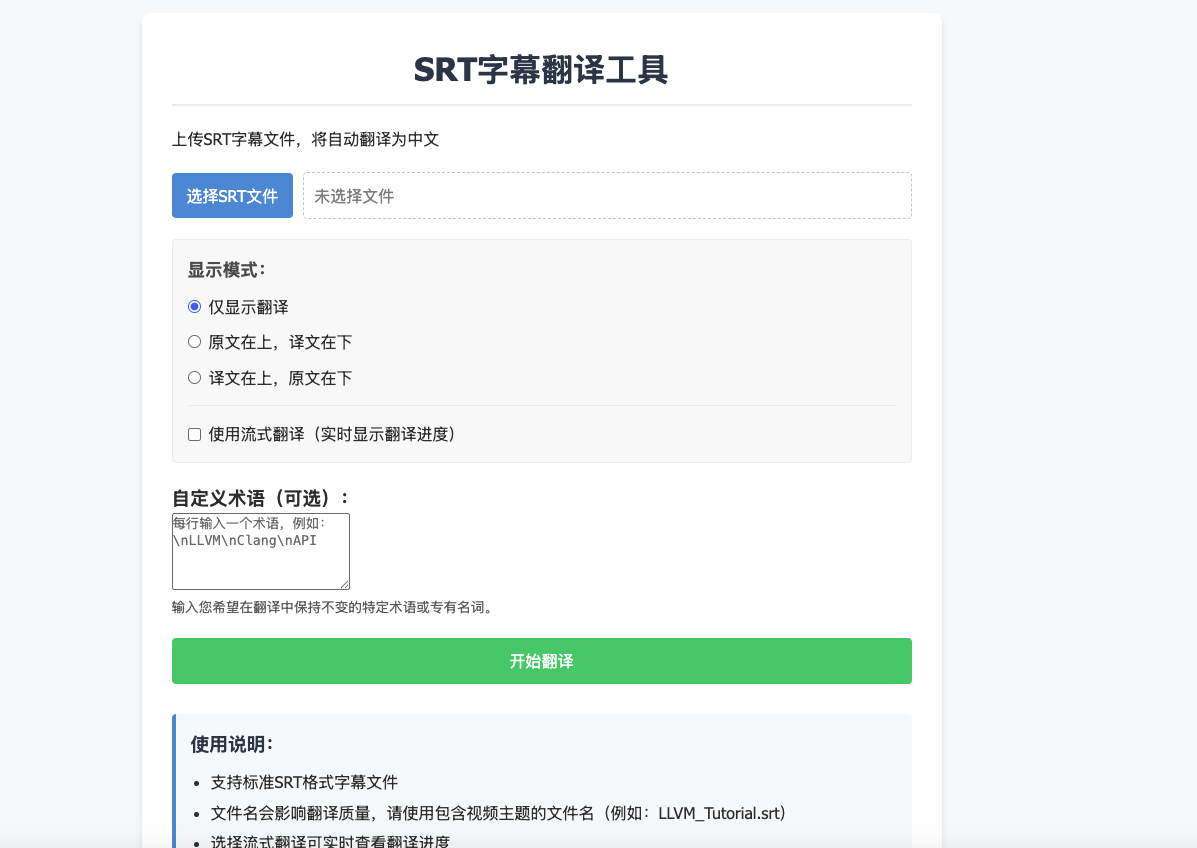Select the 原文在上，译文在下 radio option

coord(195,342)
